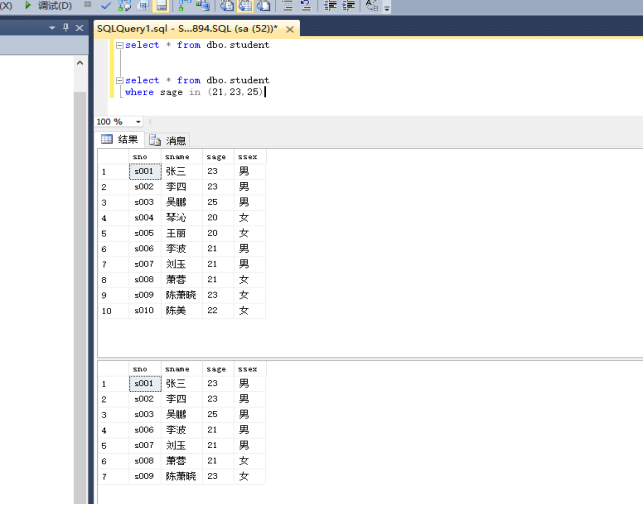
Task: Select the name cell 琴沁
Action: [x=182, y=218]
